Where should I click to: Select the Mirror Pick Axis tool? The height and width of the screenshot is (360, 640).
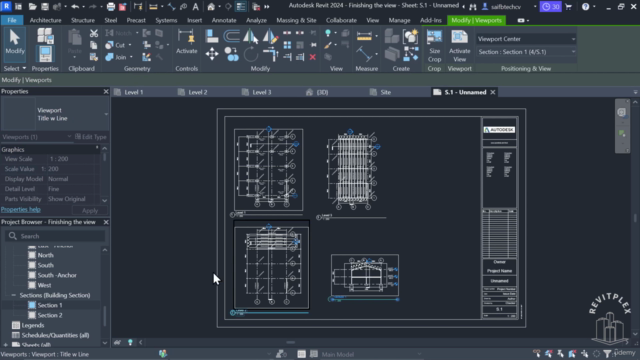(x=250, y=36)
